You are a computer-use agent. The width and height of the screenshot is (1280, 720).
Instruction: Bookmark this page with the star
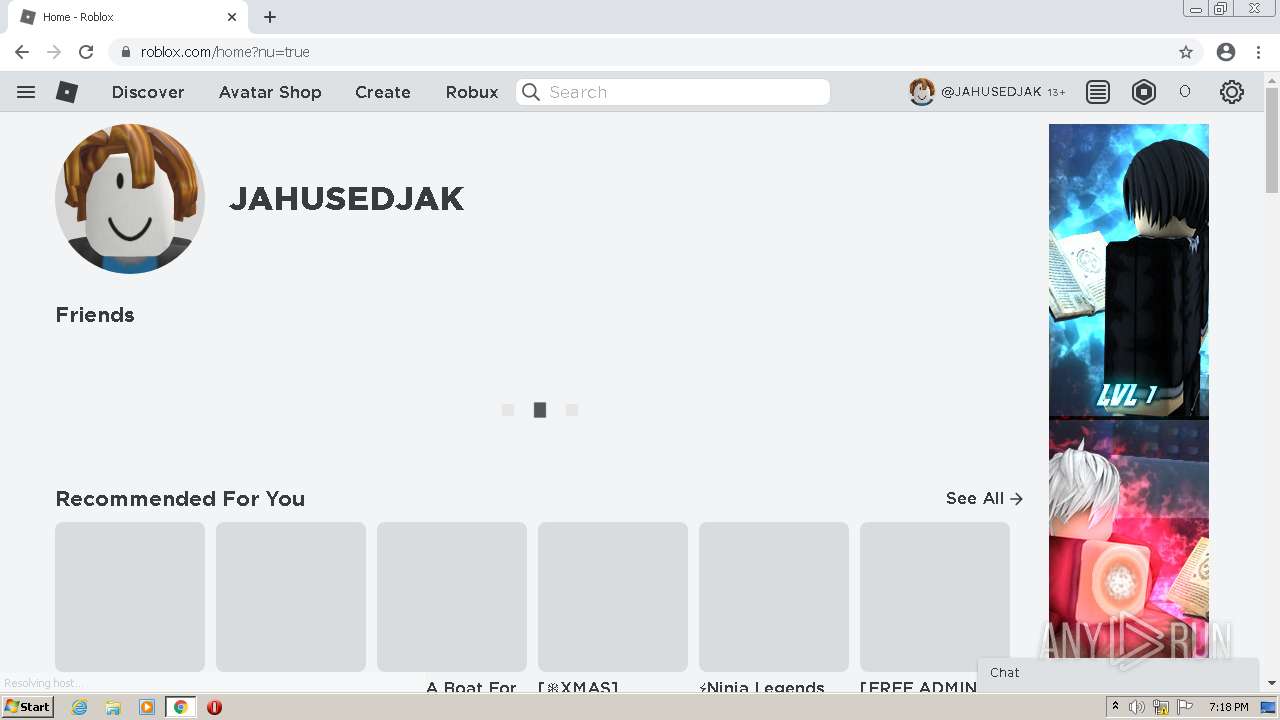1186,52
